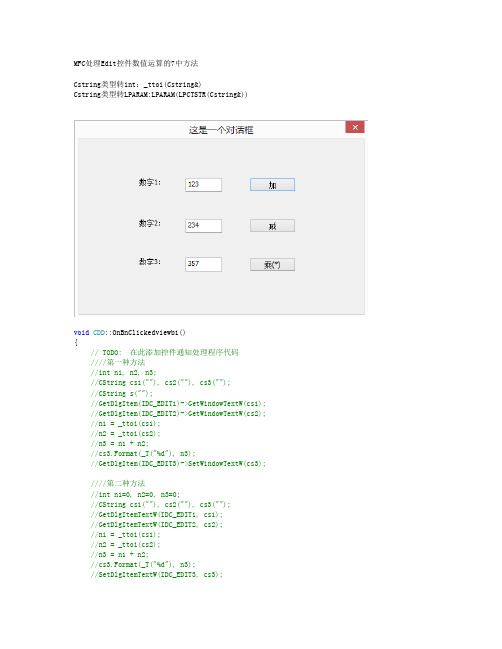The image size is (502, 649).
Task: Click the comment ////第二种方法
Action: click(x=118, y=483)
